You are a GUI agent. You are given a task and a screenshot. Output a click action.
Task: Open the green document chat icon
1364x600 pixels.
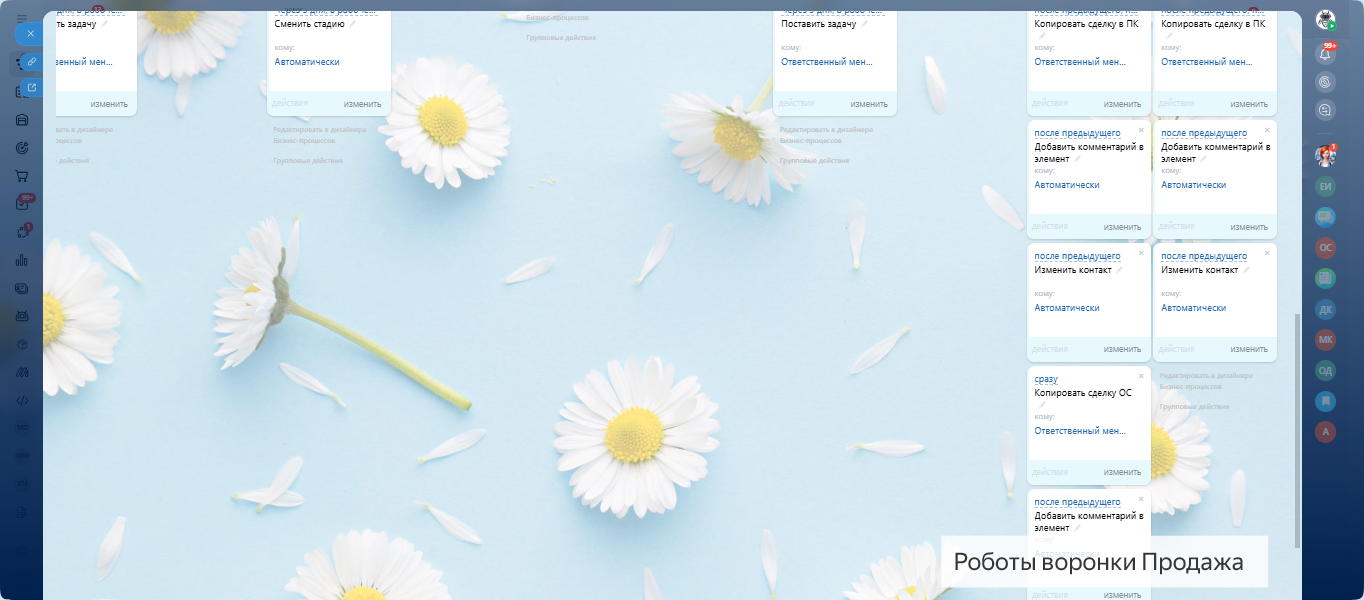[1325, 278]
